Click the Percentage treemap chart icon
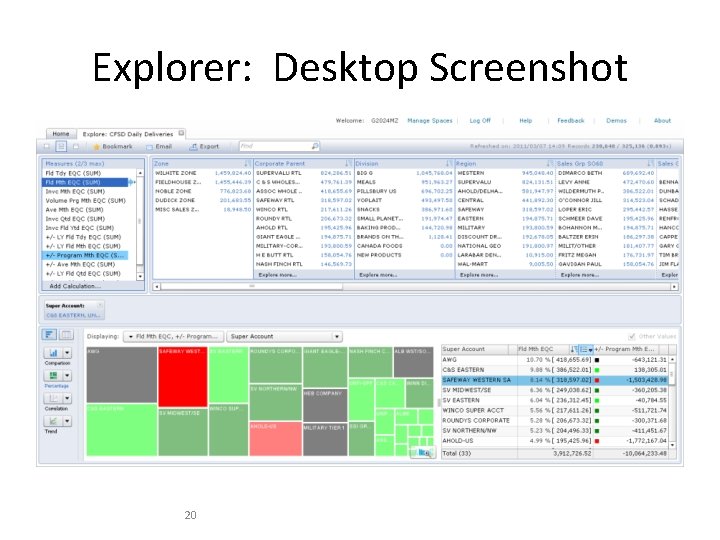 click(x=53, y=376)
